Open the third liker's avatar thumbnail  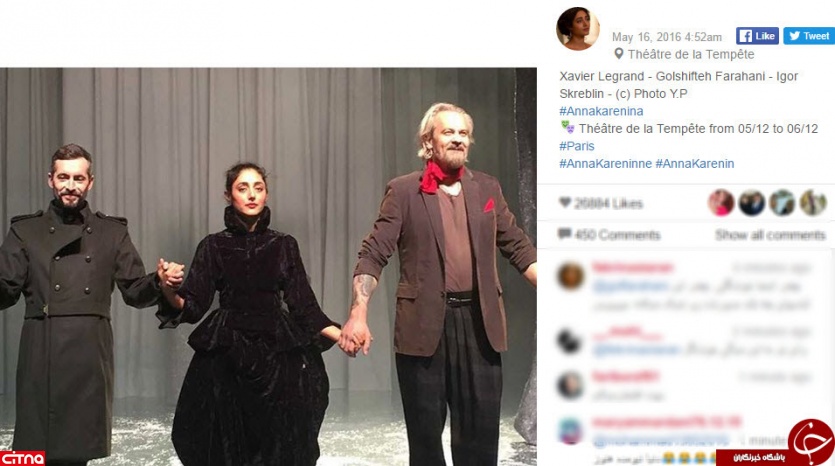[782, 203]
